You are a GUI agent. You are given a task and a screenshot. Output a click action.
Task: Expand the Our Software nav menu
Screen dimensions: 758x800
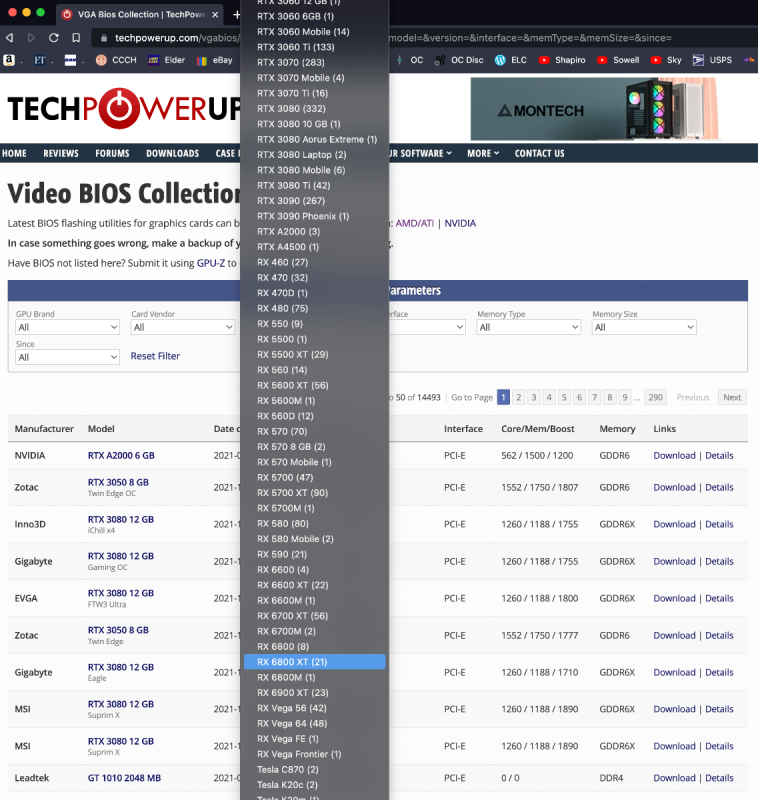(420, 153)
